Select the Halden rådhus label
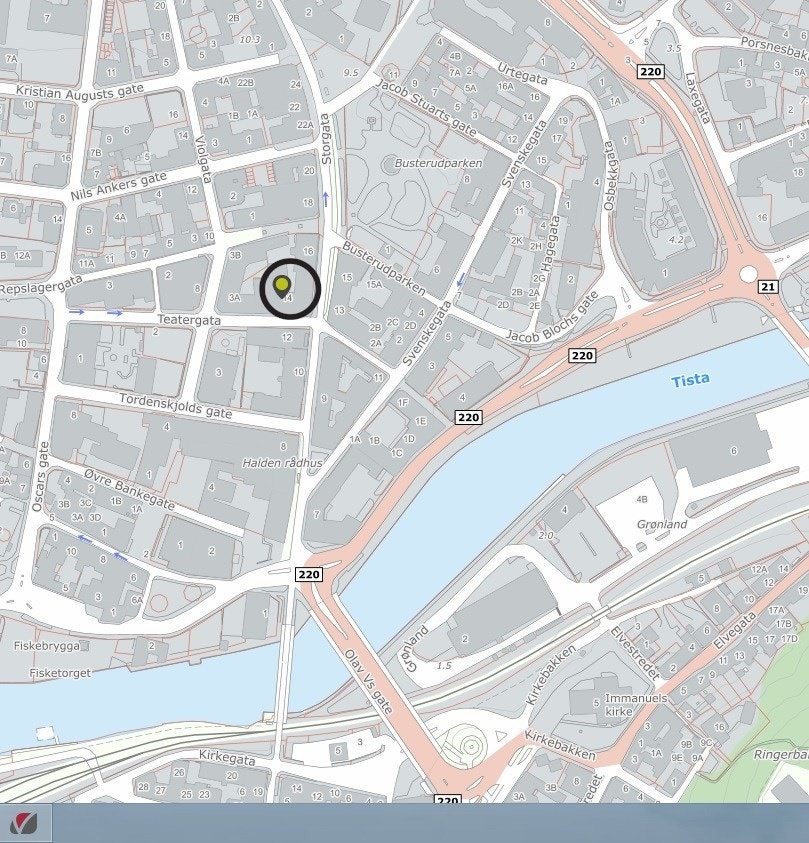809x843 pixels. pyautogui.click(x=282, y=462)
